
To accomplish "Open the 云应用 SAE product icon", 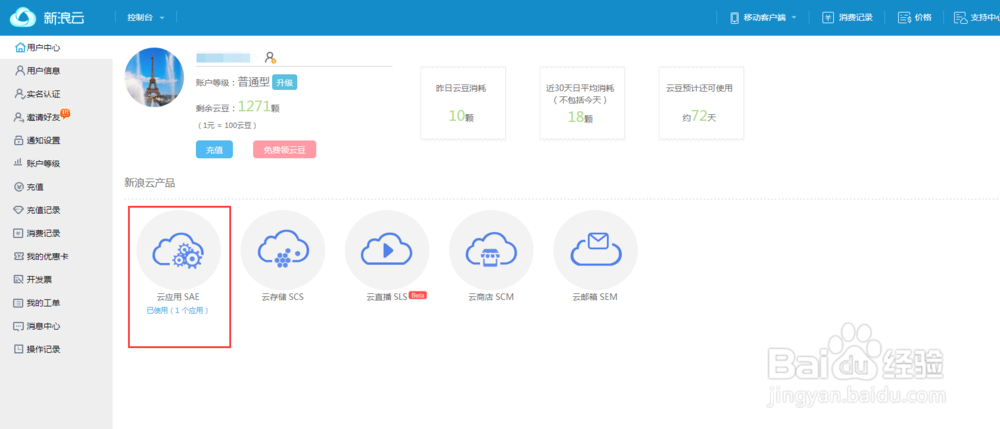I will 179,252.
